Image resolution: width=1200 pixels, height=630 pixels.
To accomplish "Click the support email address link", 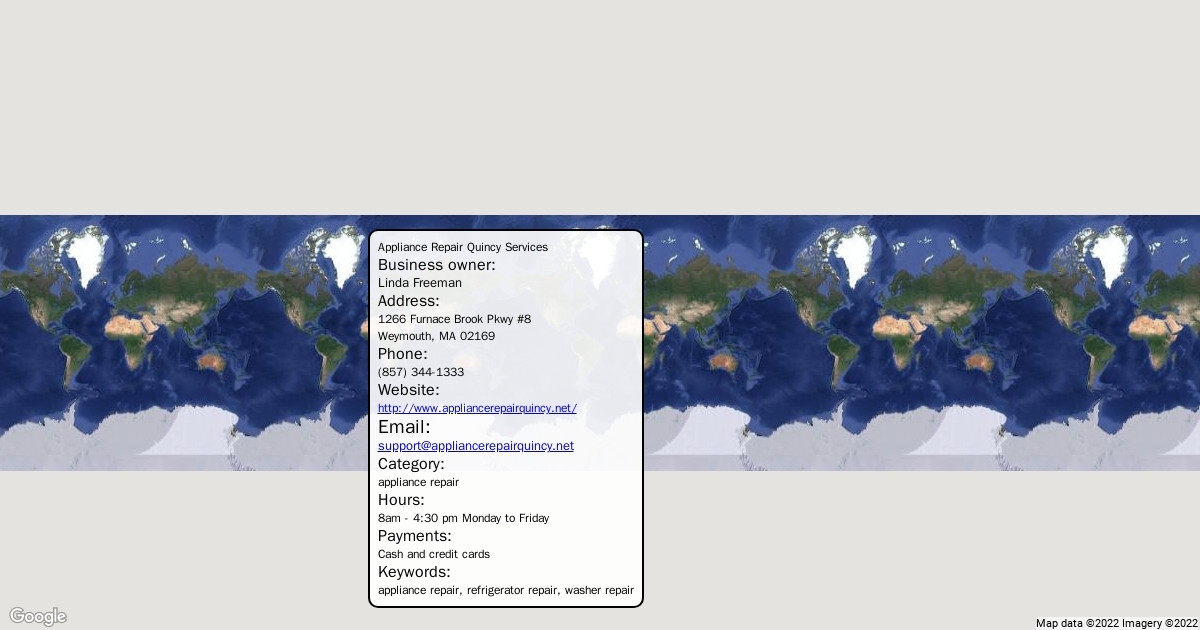I will click(x=475, y=446).
